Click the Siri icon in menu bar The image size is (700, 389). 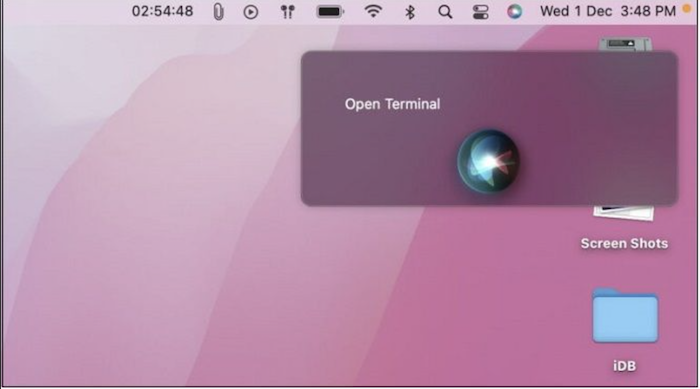pyautogui.click(x=514, y=12)
